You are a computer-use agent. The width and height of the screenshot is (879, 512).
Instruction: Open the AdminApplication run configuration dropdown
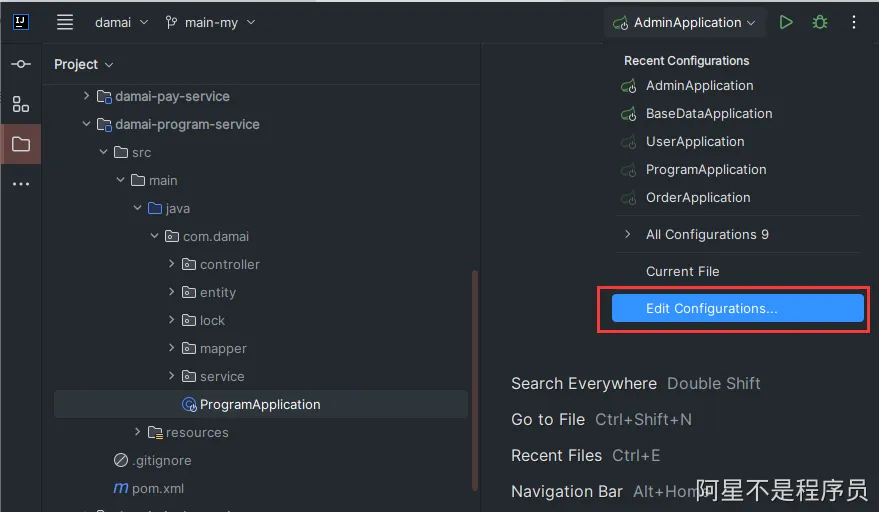pyautogui.click(x=685, y=22)
